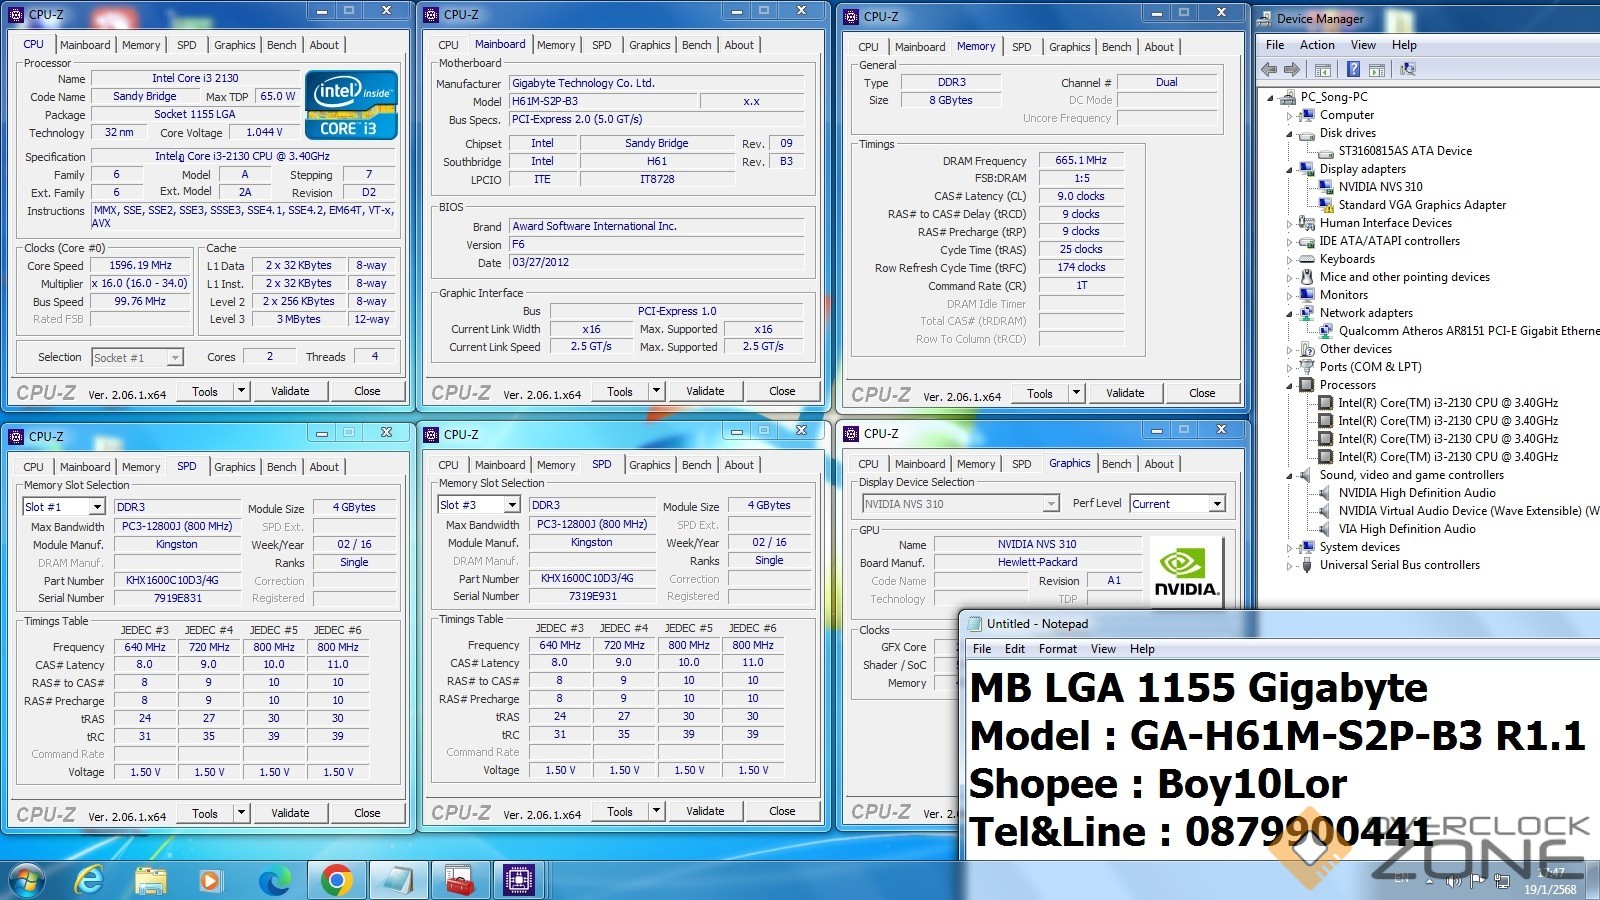Open the NVIDIA NVS 310 display device dropdown
1600x900 pixels.
coord(1051,504)
